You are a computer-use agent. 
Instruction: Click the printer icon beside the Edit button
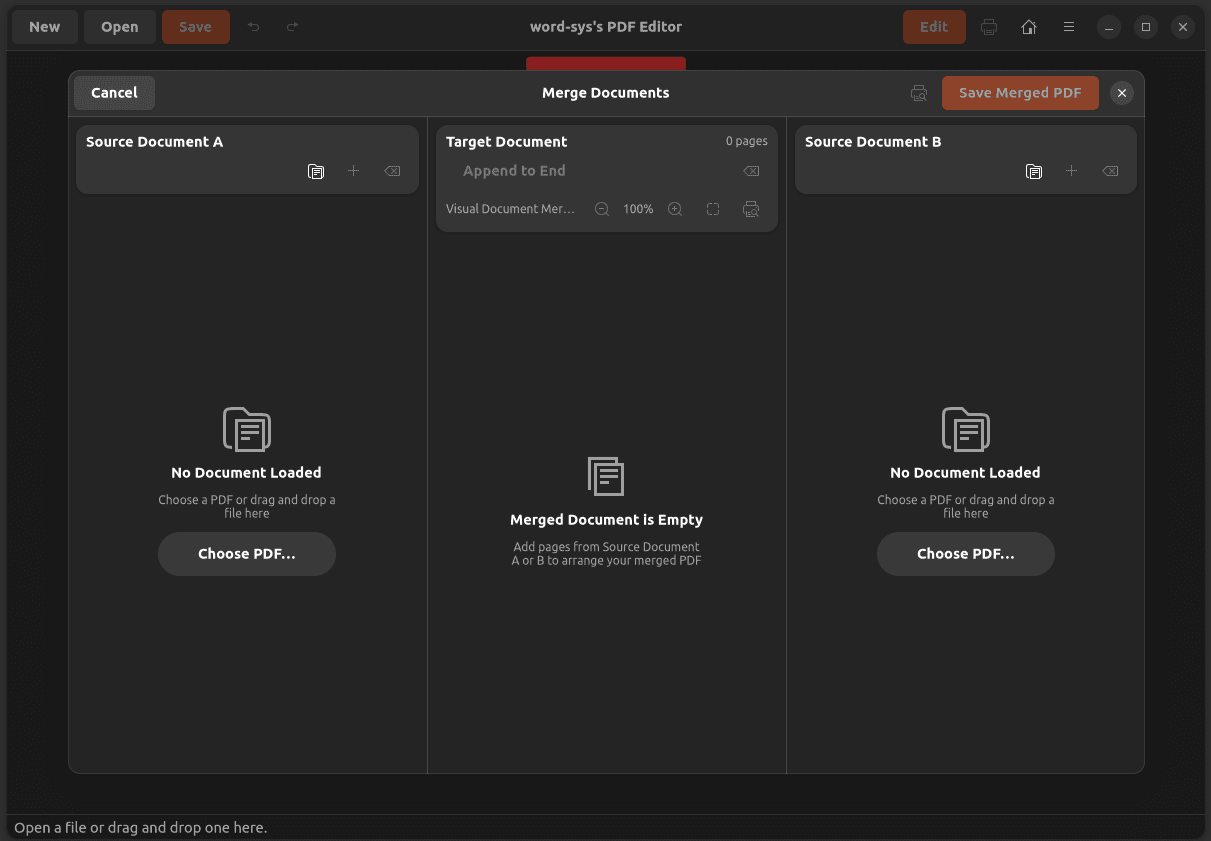click(x=989, y=27)
